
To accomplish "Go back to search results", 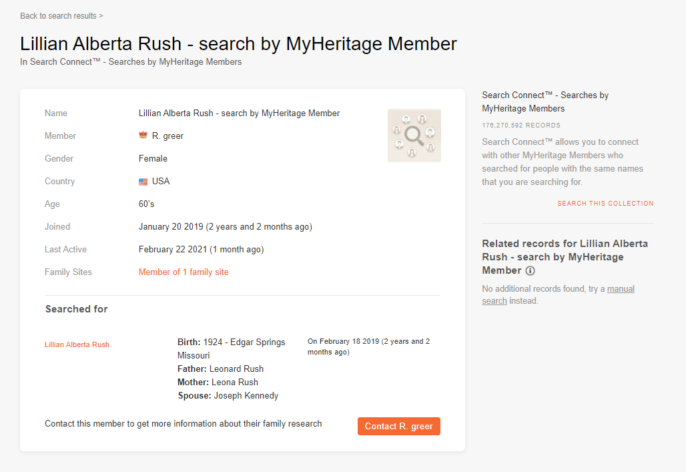I will coord(61,16).
